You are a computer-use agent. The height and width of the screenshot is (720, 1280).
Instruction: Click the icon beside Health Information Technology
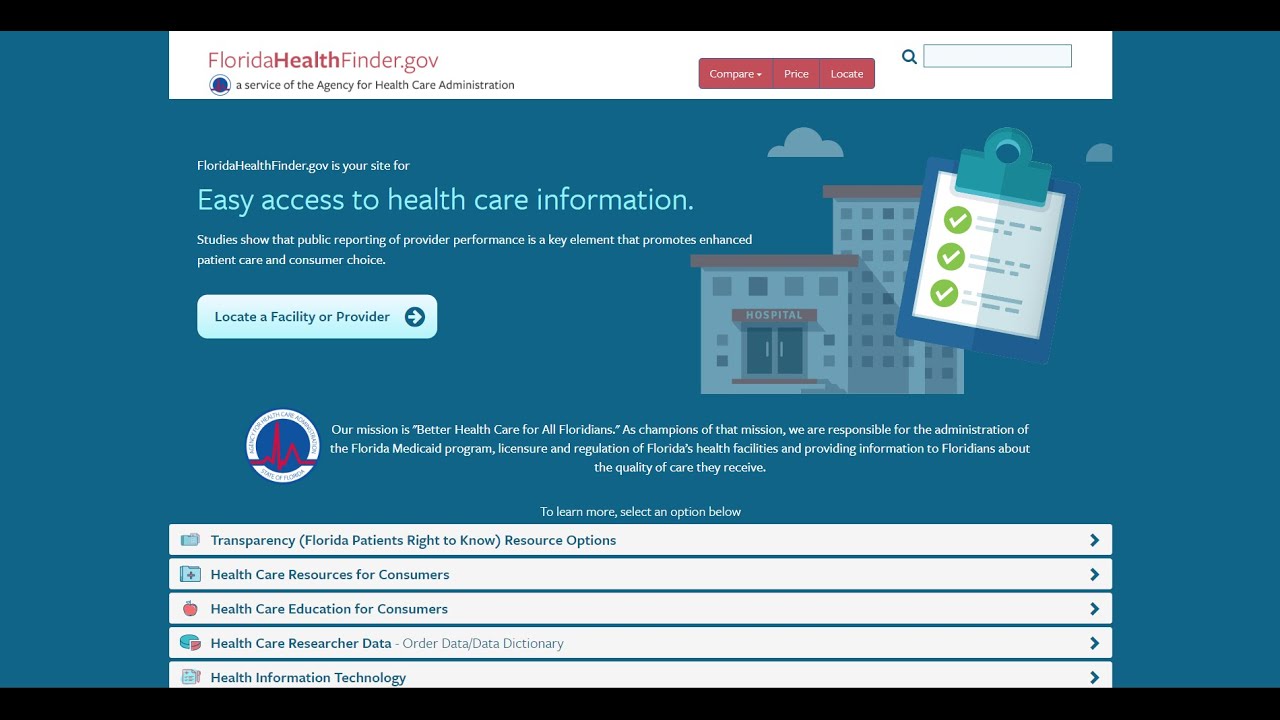(190, 677)
